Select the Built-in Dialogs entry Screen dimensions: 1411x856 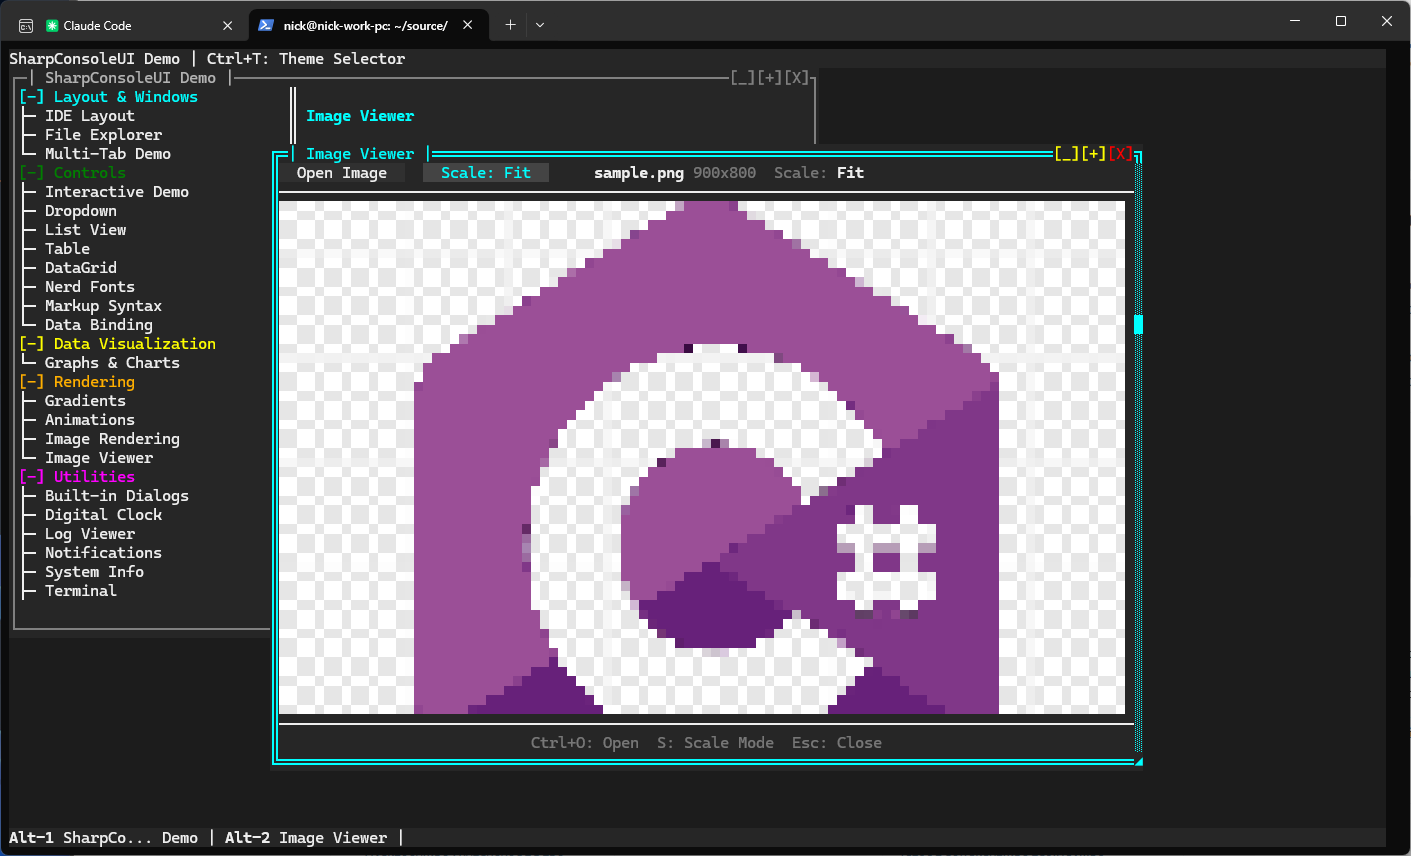116,495
